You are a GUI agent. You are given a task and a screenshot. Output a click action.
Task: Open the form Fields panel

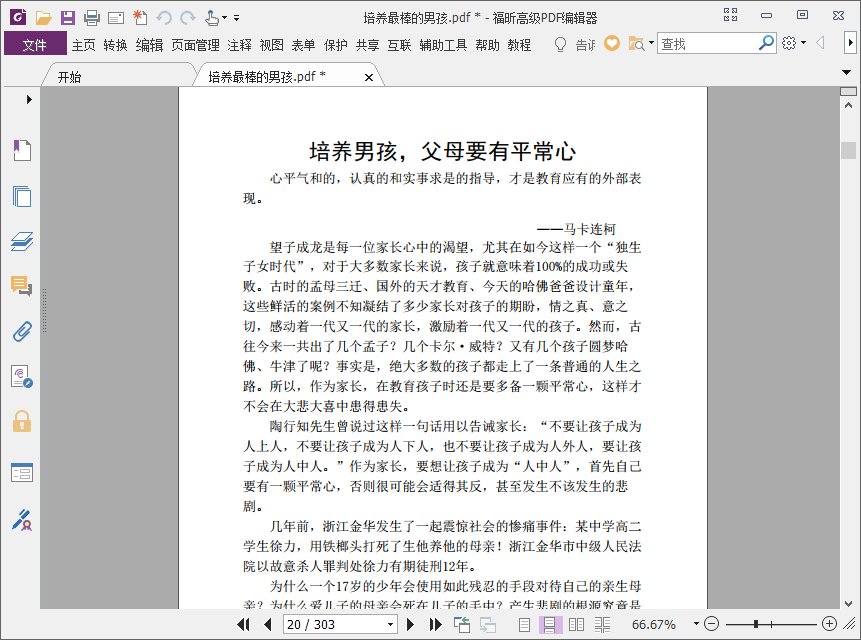tap(22, 472)
